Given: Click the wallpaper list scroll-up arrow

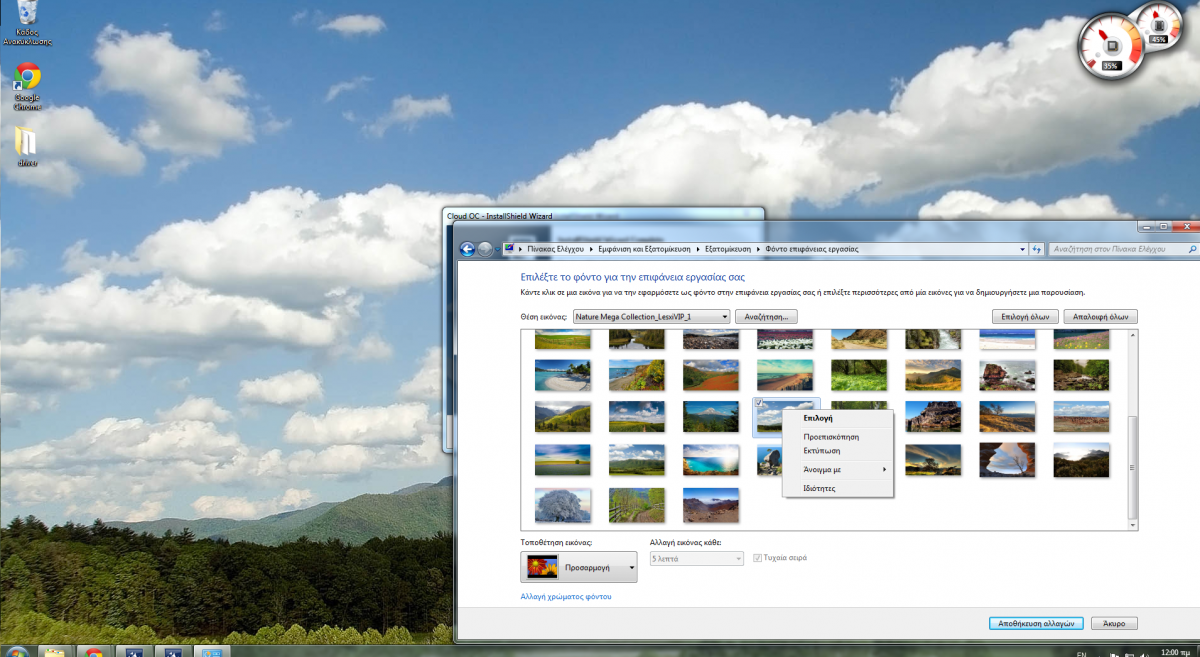Looking at the screenshot, I should coord(1133,335).
